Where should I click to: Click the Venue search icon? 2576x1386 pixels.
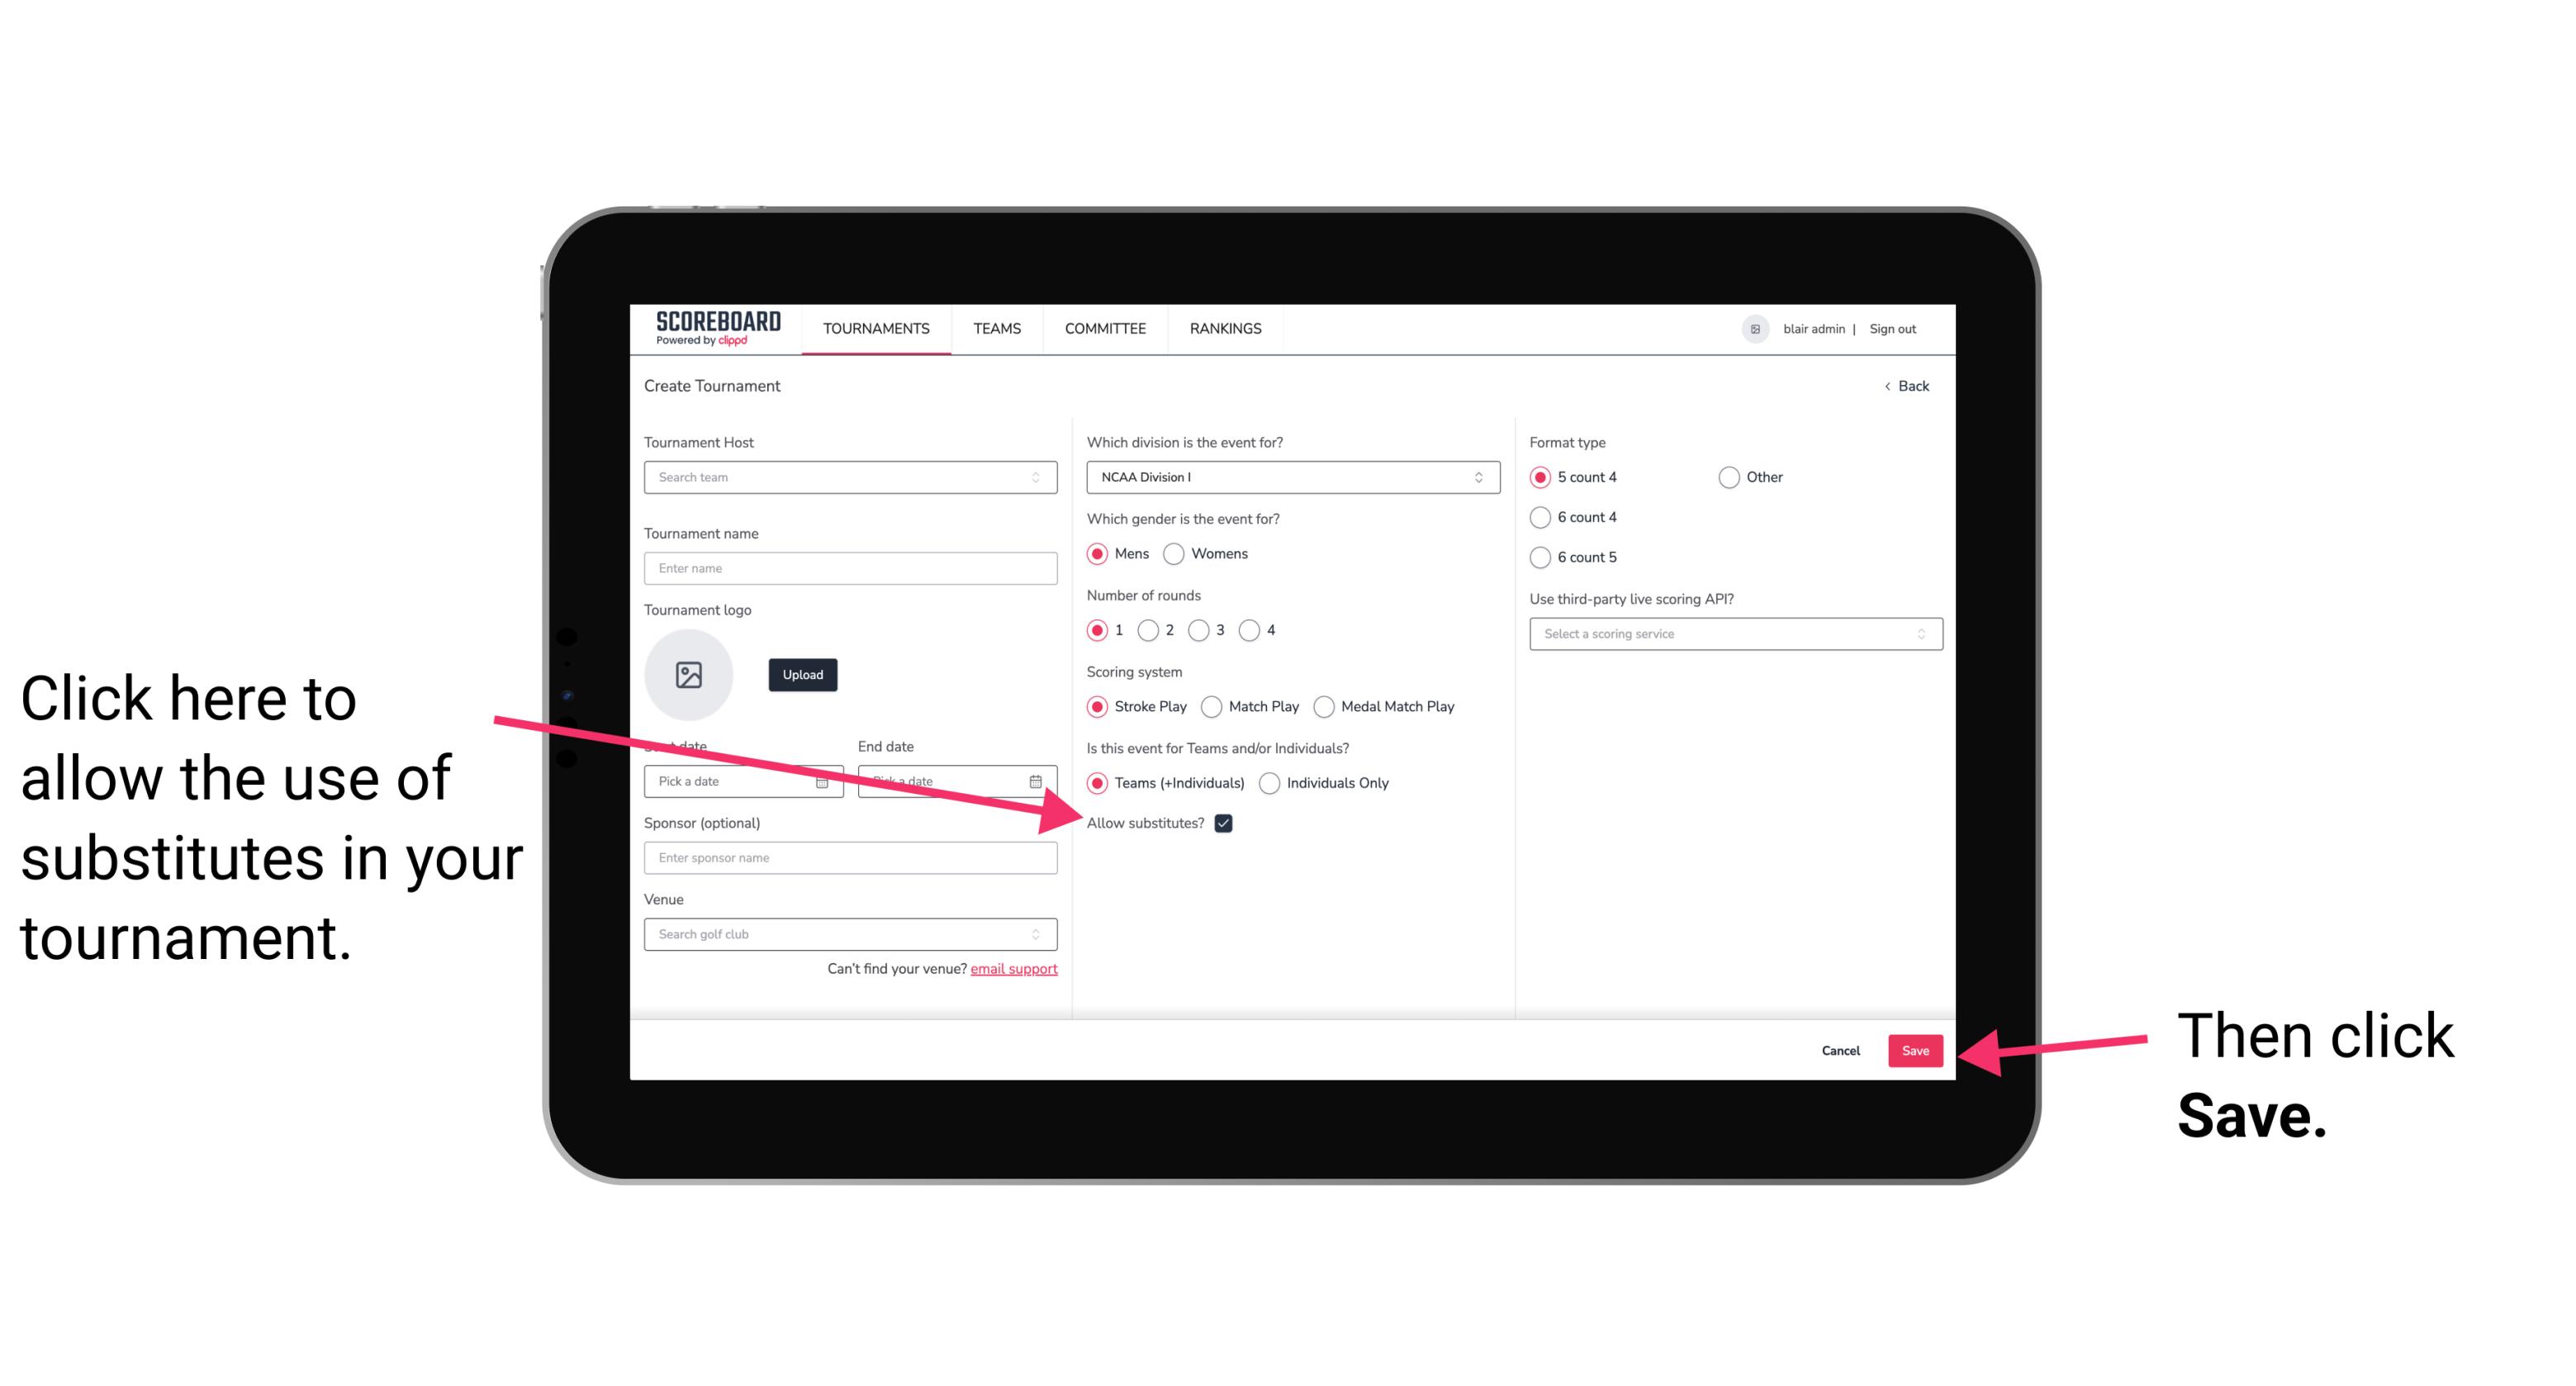point(1042,935)
